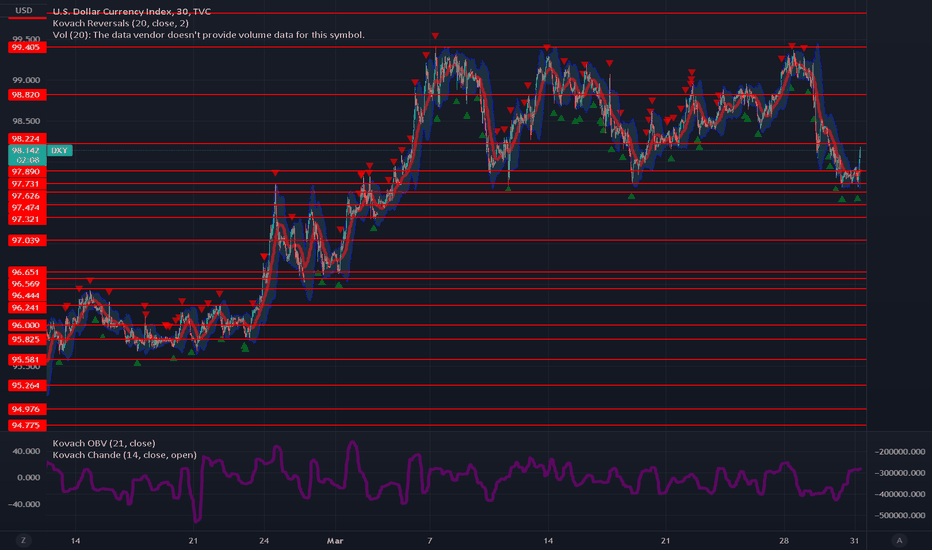Select the 96.444 price level label
Image resolution: width=932 pixels, height=550 pixels.
[x=27, y=296]
